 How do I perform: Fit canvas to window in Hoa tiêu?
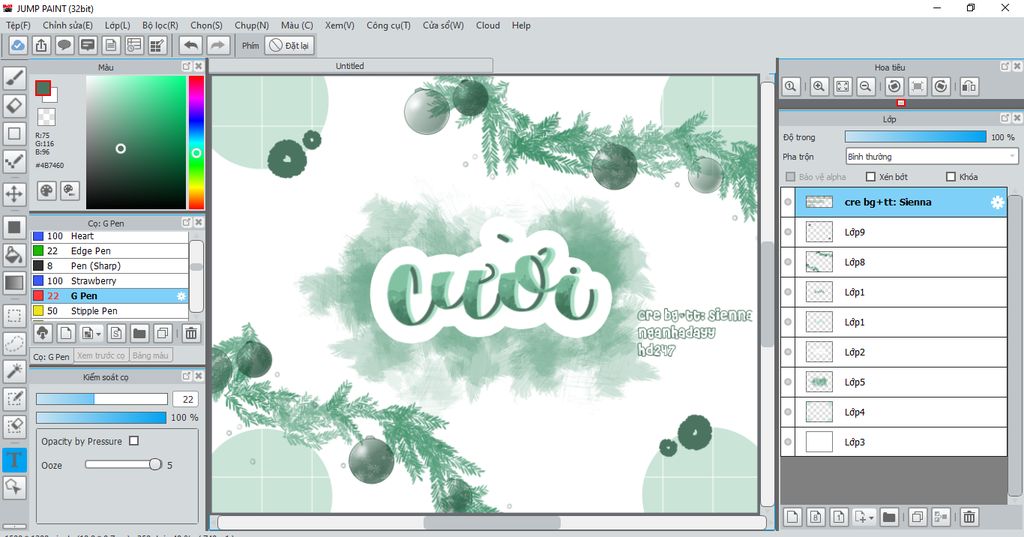tap(842, 86)
